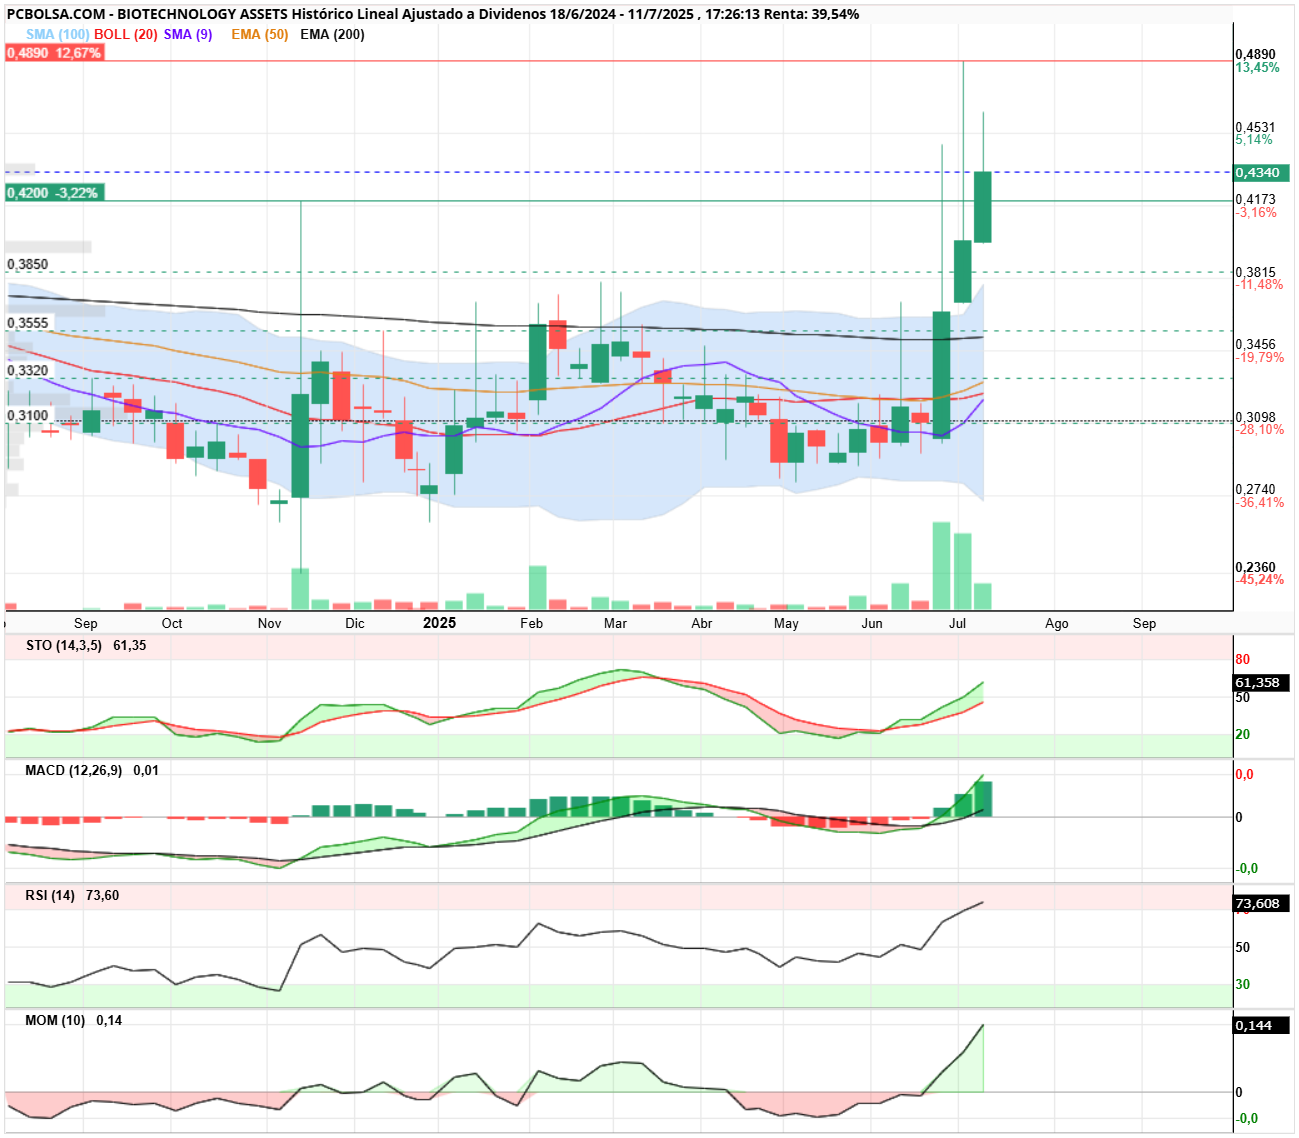Click the Jun label on time axis
This screenshot has width=1299, height=1138.
(872, 623)
